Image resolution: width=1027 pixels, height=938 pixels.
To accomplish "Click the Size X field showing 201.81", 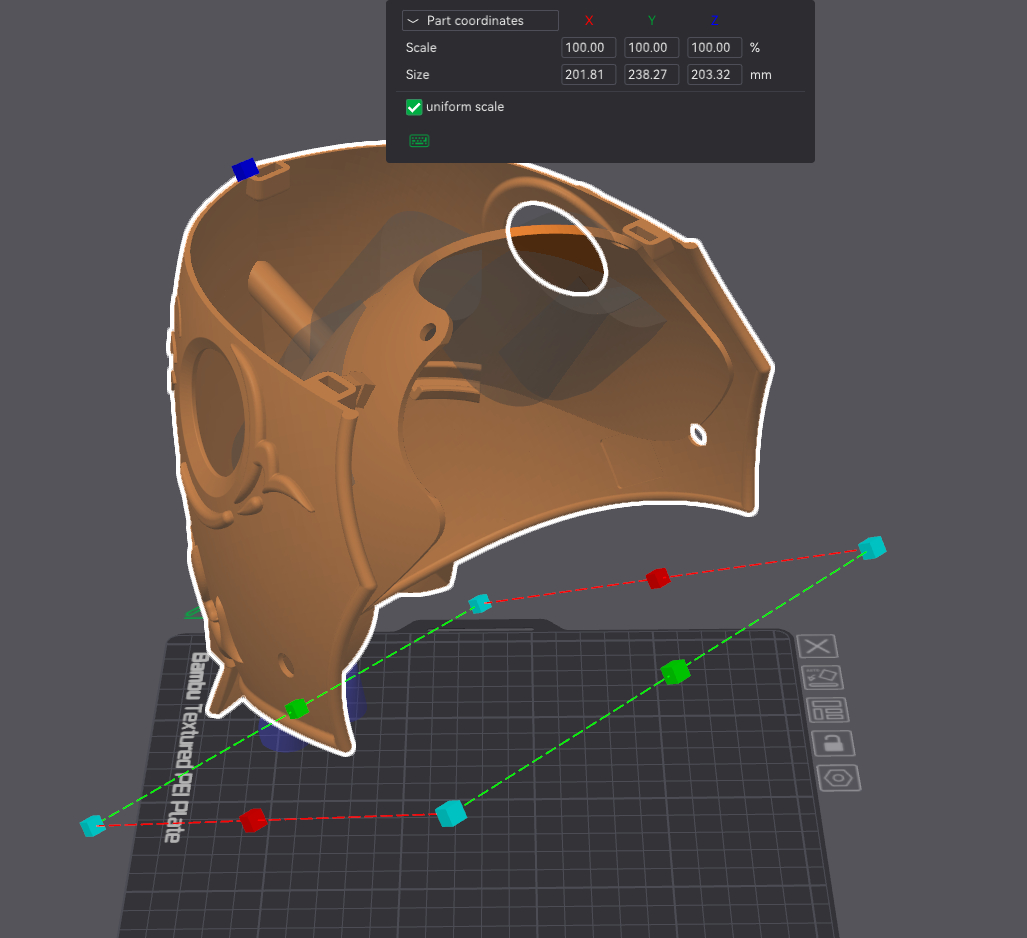I will tap(588, 75).
